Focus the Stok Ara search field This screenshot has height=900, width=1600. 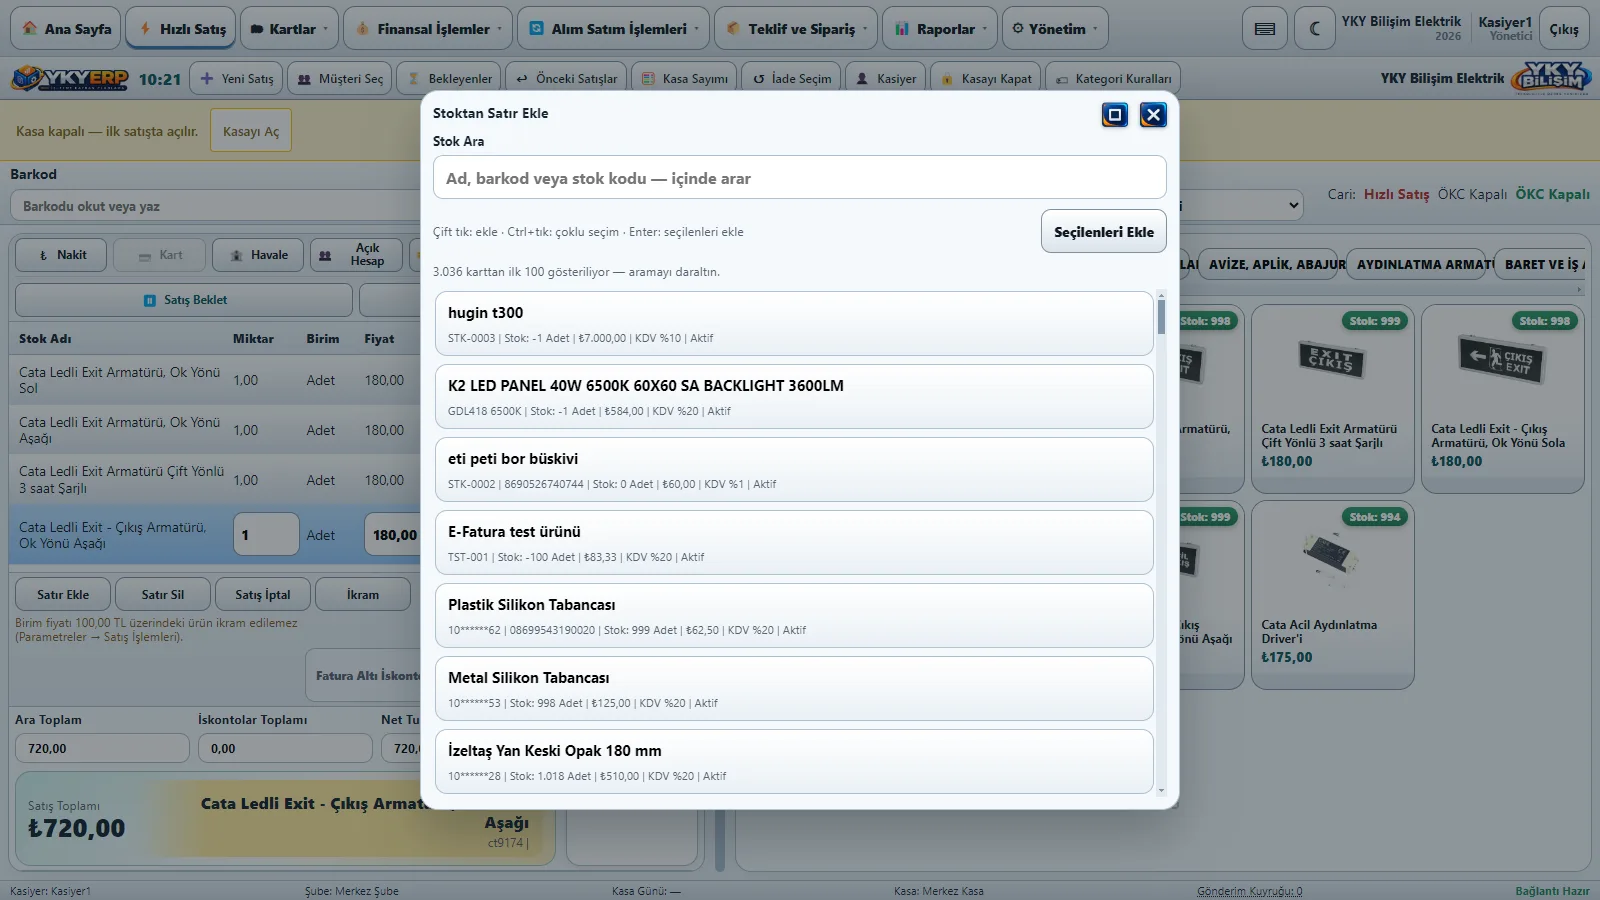800,178
